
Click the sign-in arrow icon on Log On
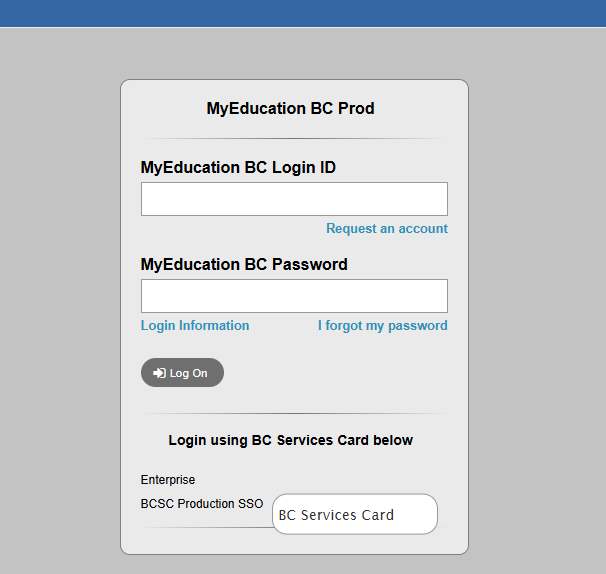159,373
